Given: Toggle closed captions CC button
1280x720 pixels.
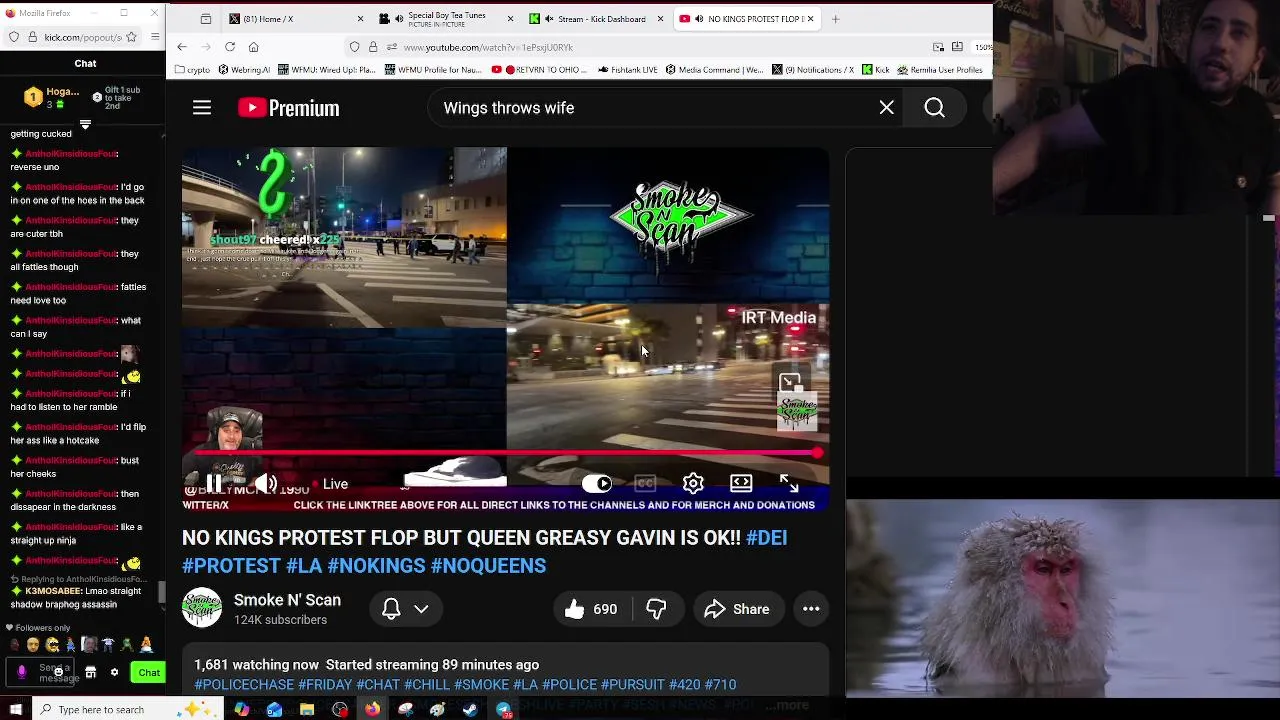Looking at the screenshot, I should click(x=645, y=484).
